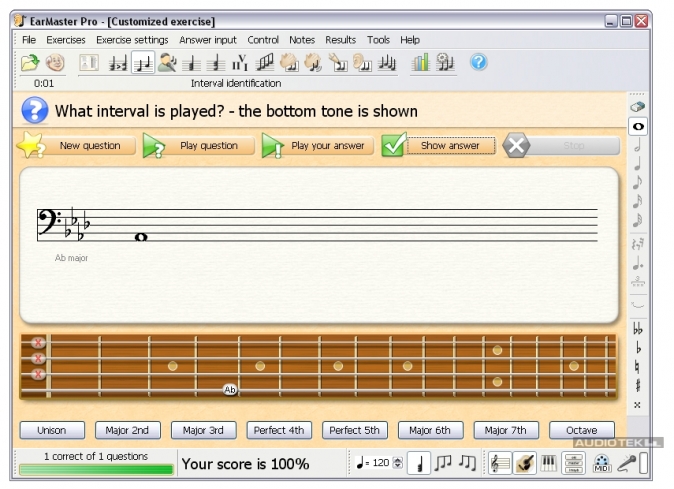674x489 pixels.
Task: Answer Perfect 5th
Action: pos(355,430)
